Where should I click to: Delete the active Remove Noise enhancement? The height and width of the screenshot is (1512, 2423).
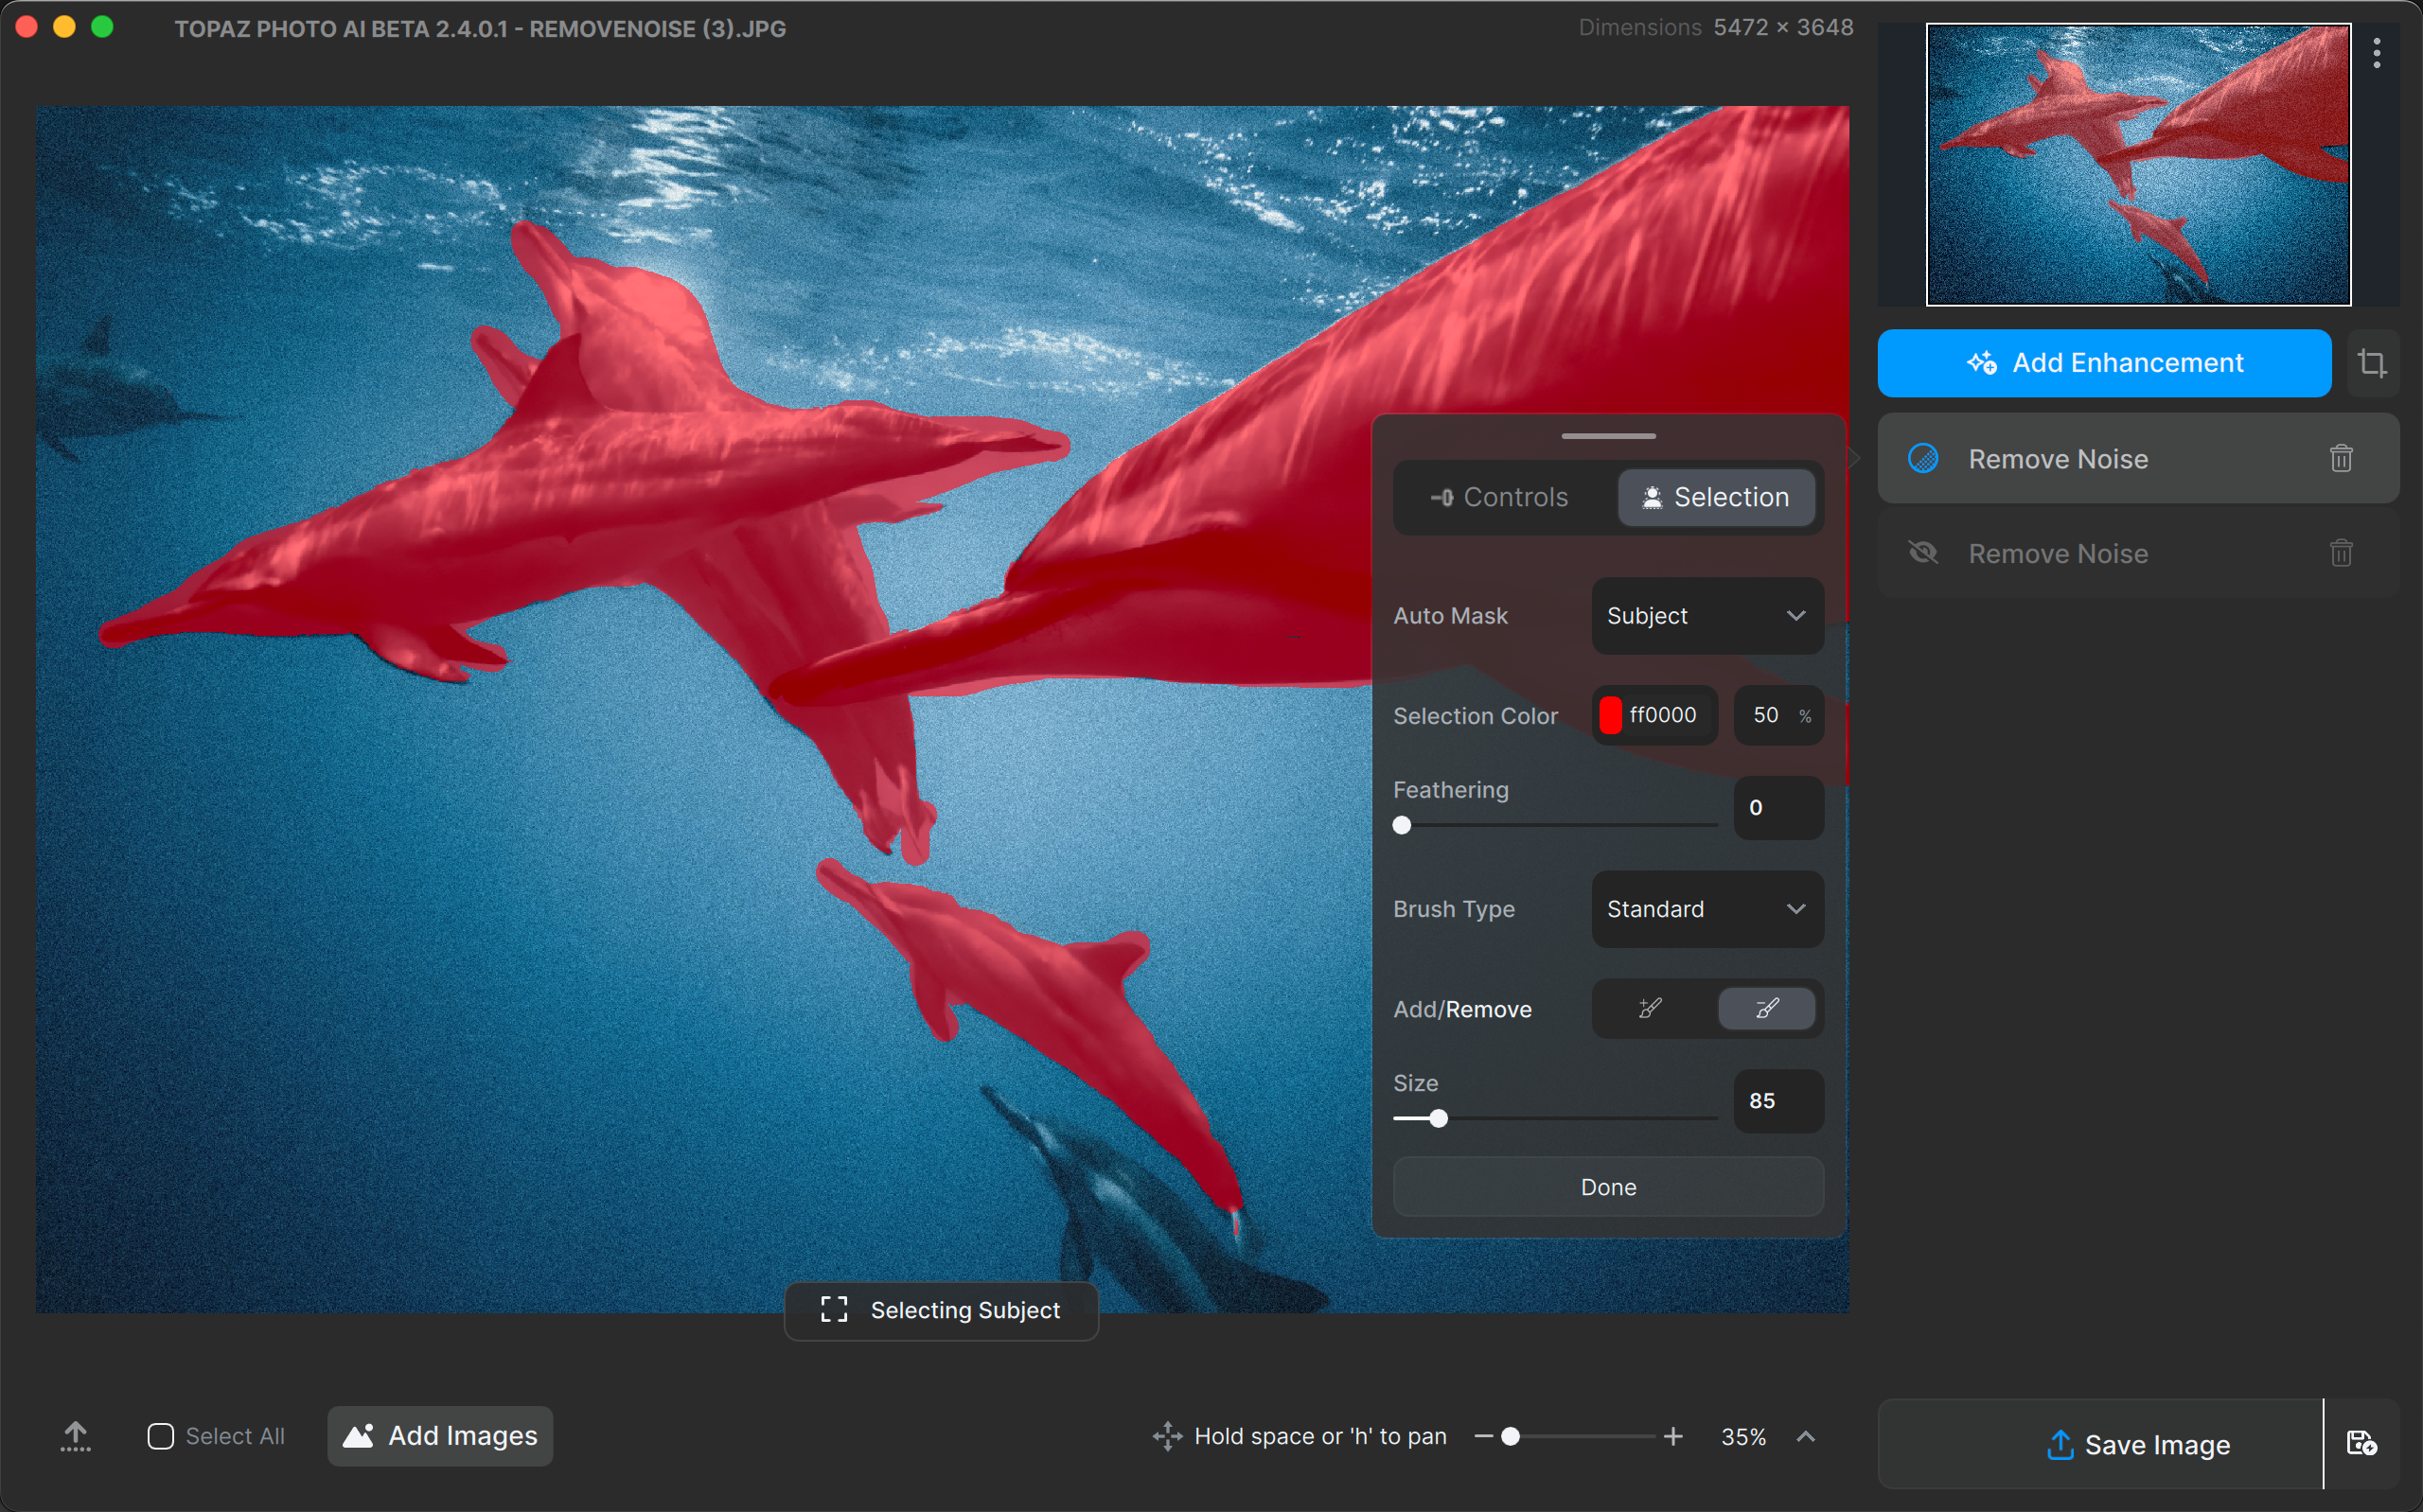coord(2340,459)
